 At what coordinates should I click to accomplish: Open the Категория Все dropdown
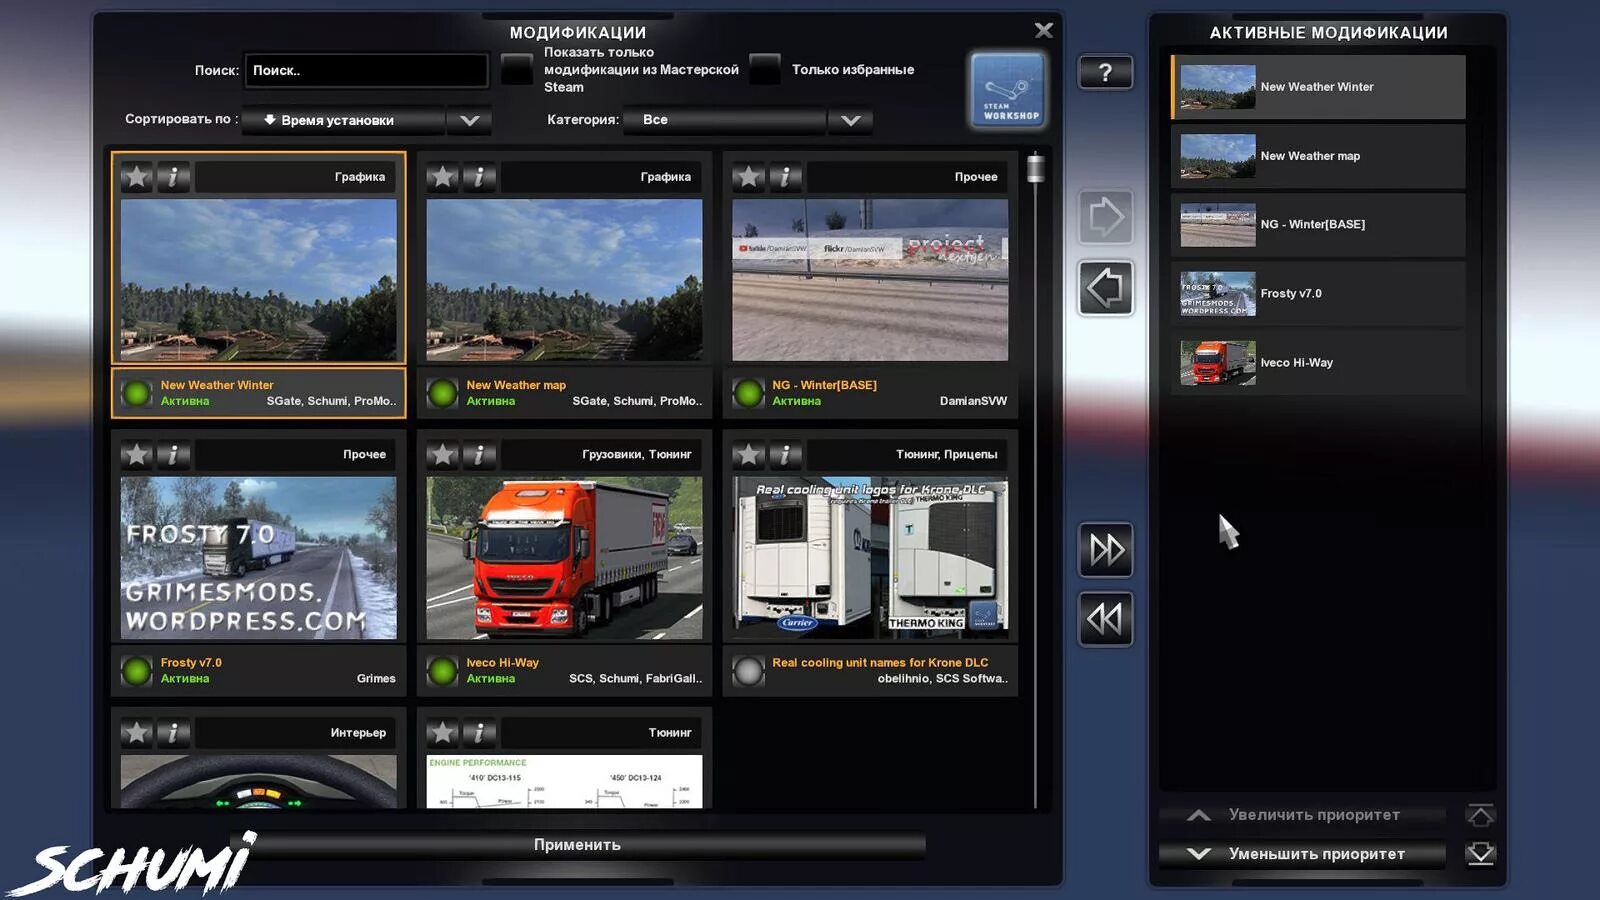coord(750,120)
